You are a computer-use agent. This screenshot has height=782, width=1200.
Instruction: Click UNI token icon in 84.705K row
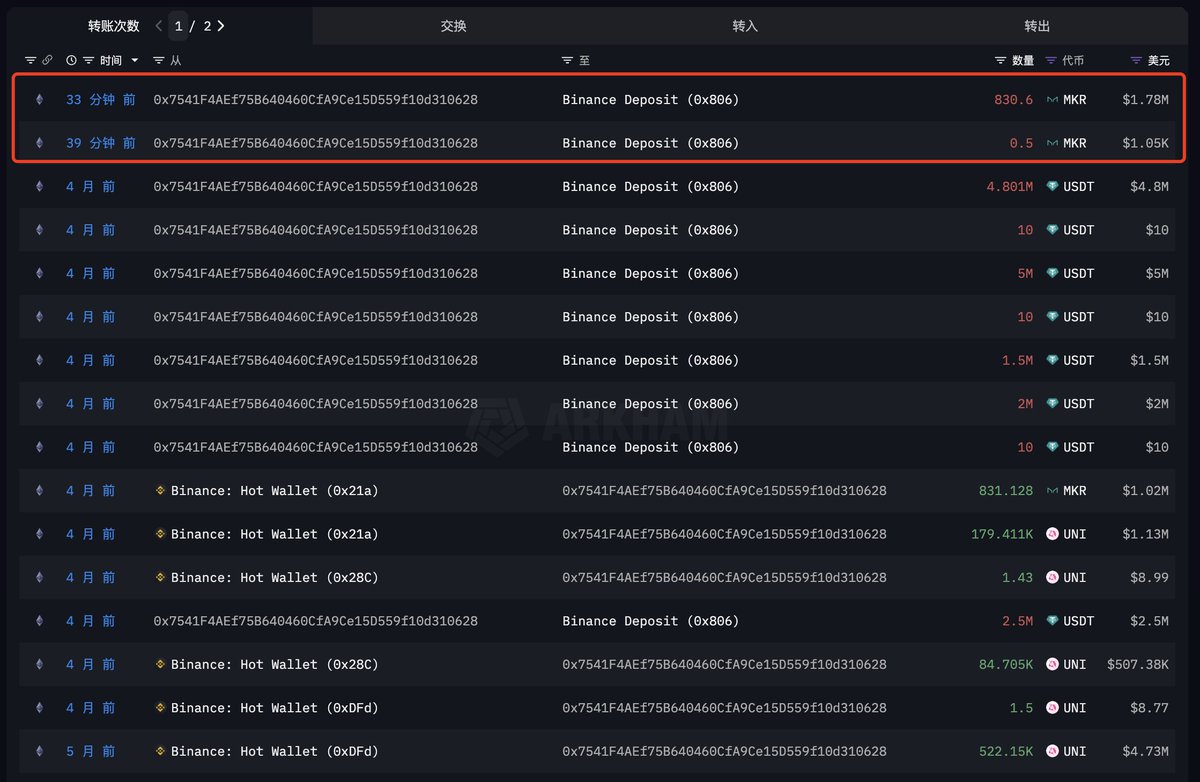tap(1052, 664)
